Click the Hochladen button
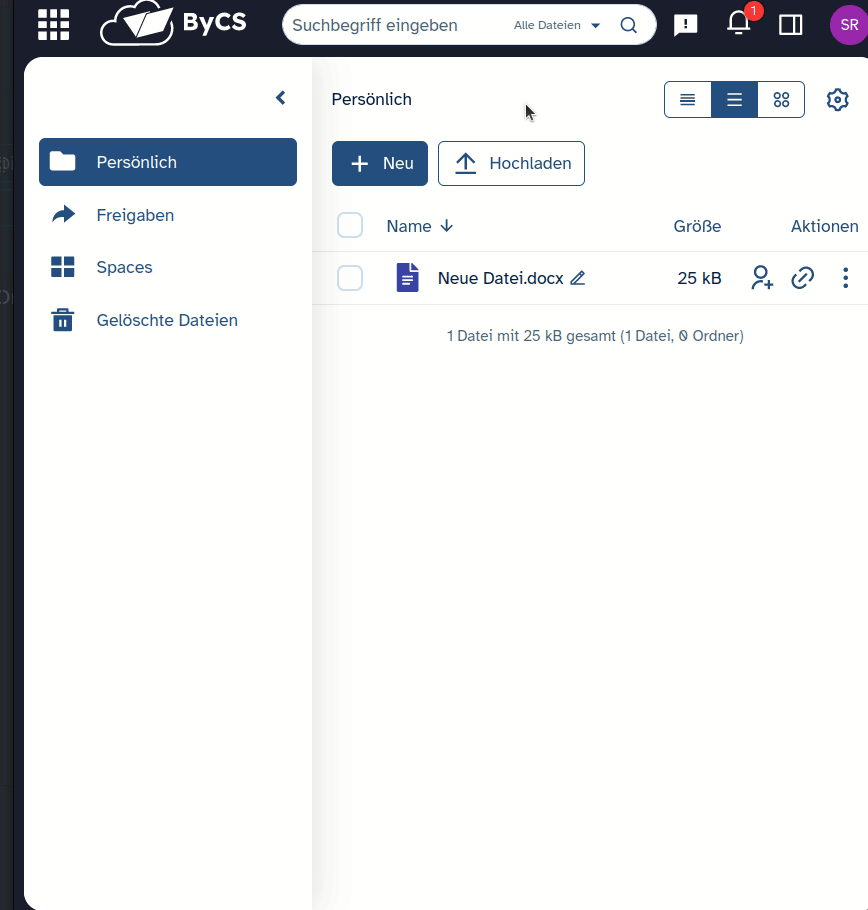Screen dimensions: 868x910 (511, 163)
